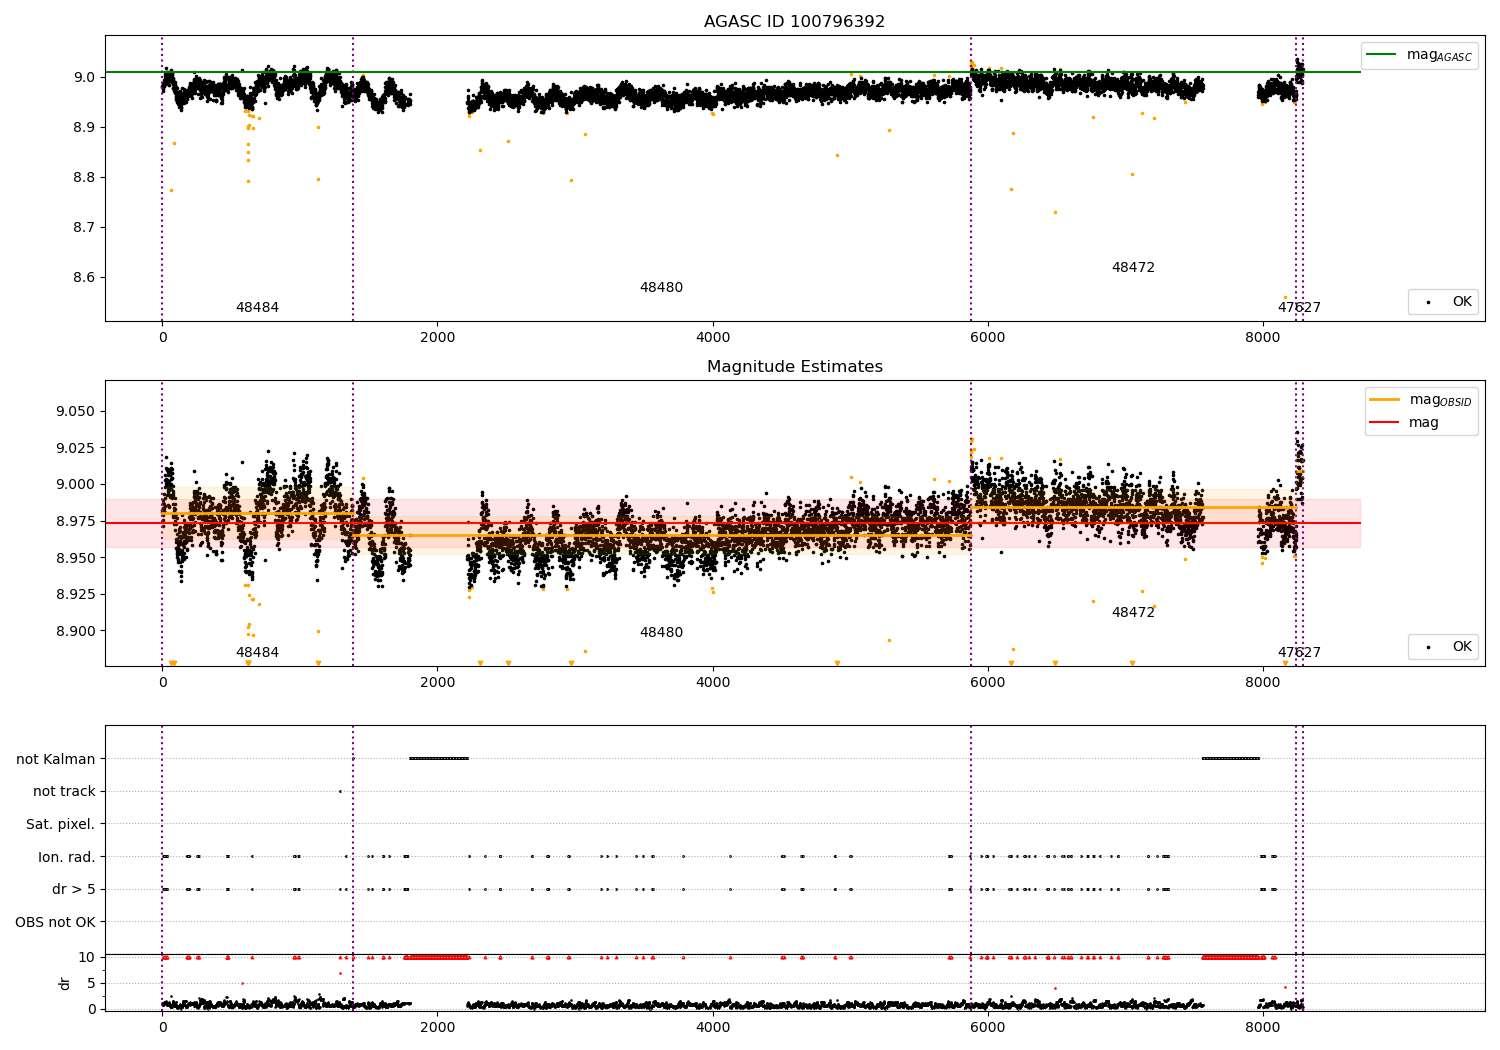This screenshot has height=1050, width=1500.
Task: Click the 'not Kalman' row label
Action: point(56,759)
